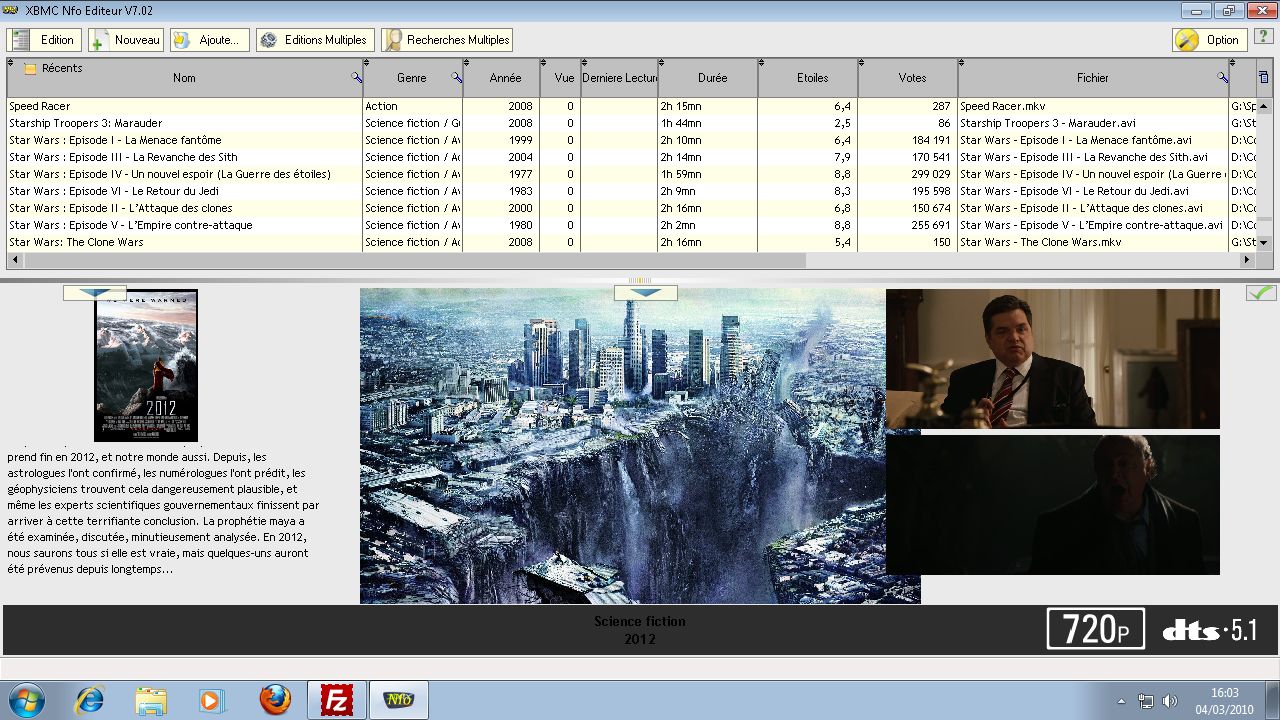Select the 2012 movie poster thumbnail

tap(146, 365)
